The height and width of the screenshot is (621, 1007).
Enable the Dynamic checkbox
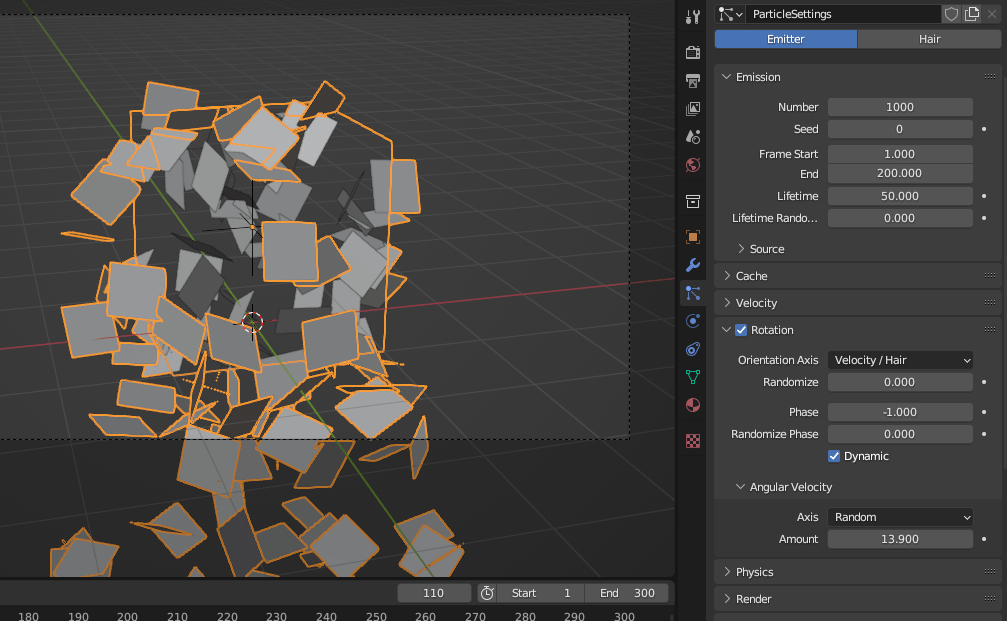[x=833, y=456]
